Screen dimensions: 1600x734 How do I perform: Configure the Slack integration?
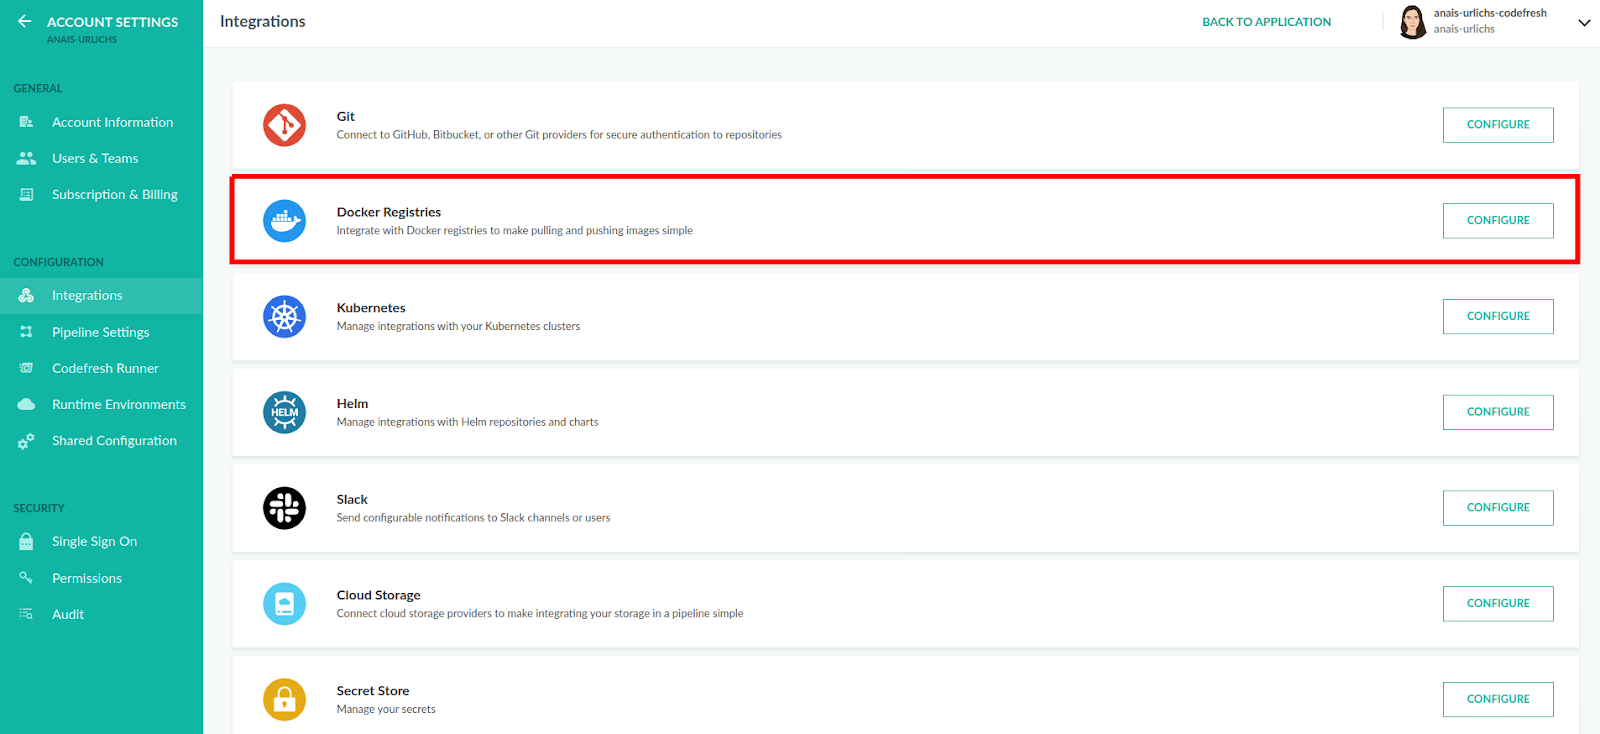coord(1497,508)
